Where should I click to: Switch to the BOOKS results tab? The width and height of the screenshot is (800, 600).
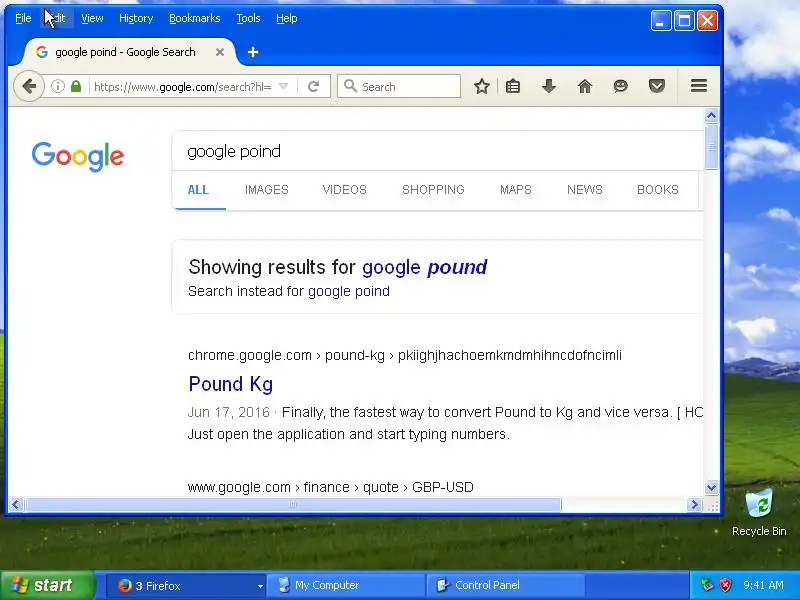point(658,190)
